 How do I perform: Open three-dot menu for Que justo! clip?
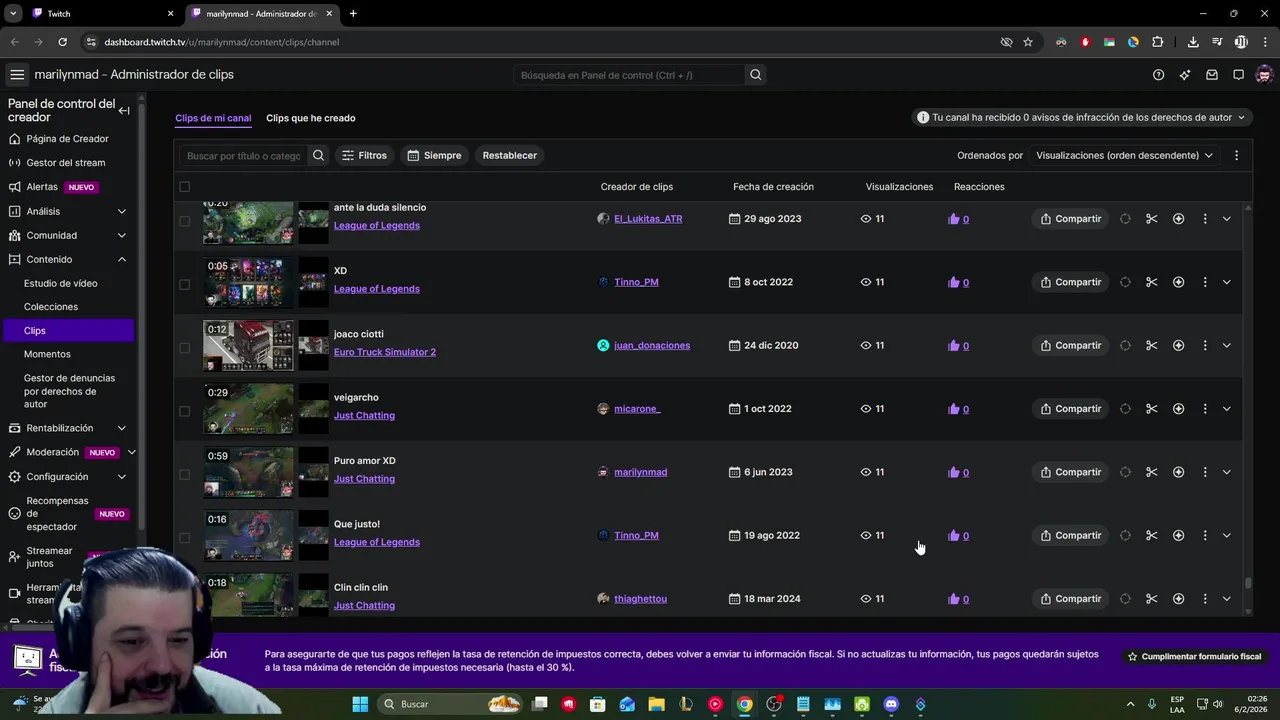click(1205, 536)
